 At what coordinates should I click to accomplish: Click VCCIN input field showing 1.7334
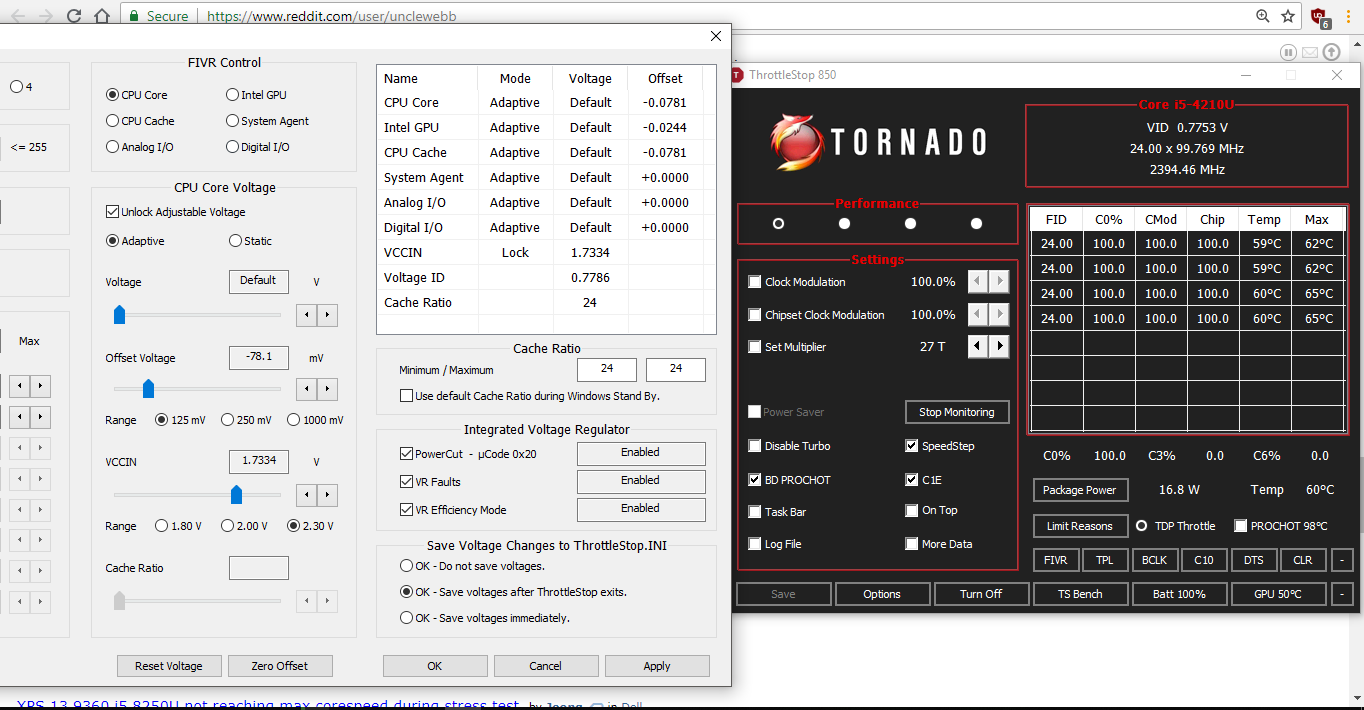tap(259, 461)
